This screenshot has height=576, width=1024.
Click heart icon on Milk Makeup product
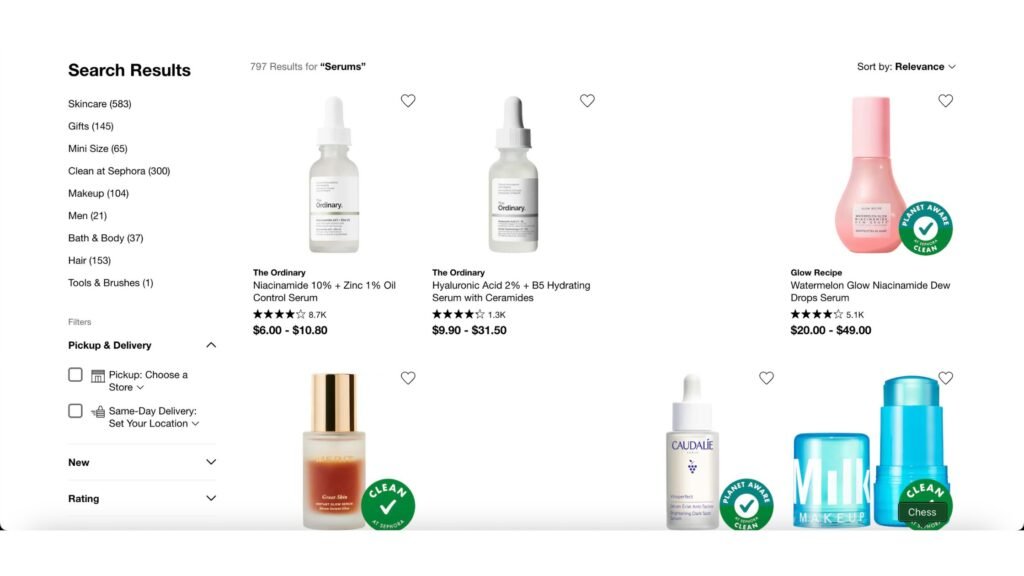(x=945, y=377)
